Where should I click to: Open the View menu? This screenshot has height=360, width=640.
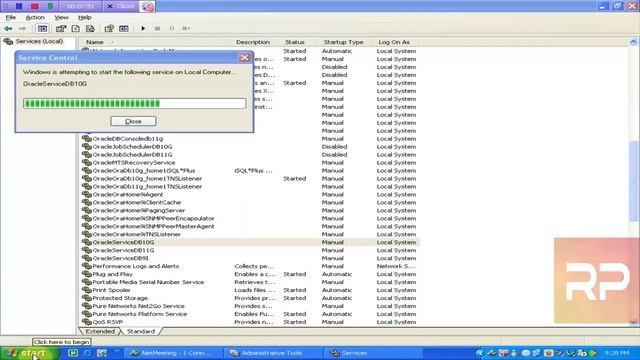(61, 18)
